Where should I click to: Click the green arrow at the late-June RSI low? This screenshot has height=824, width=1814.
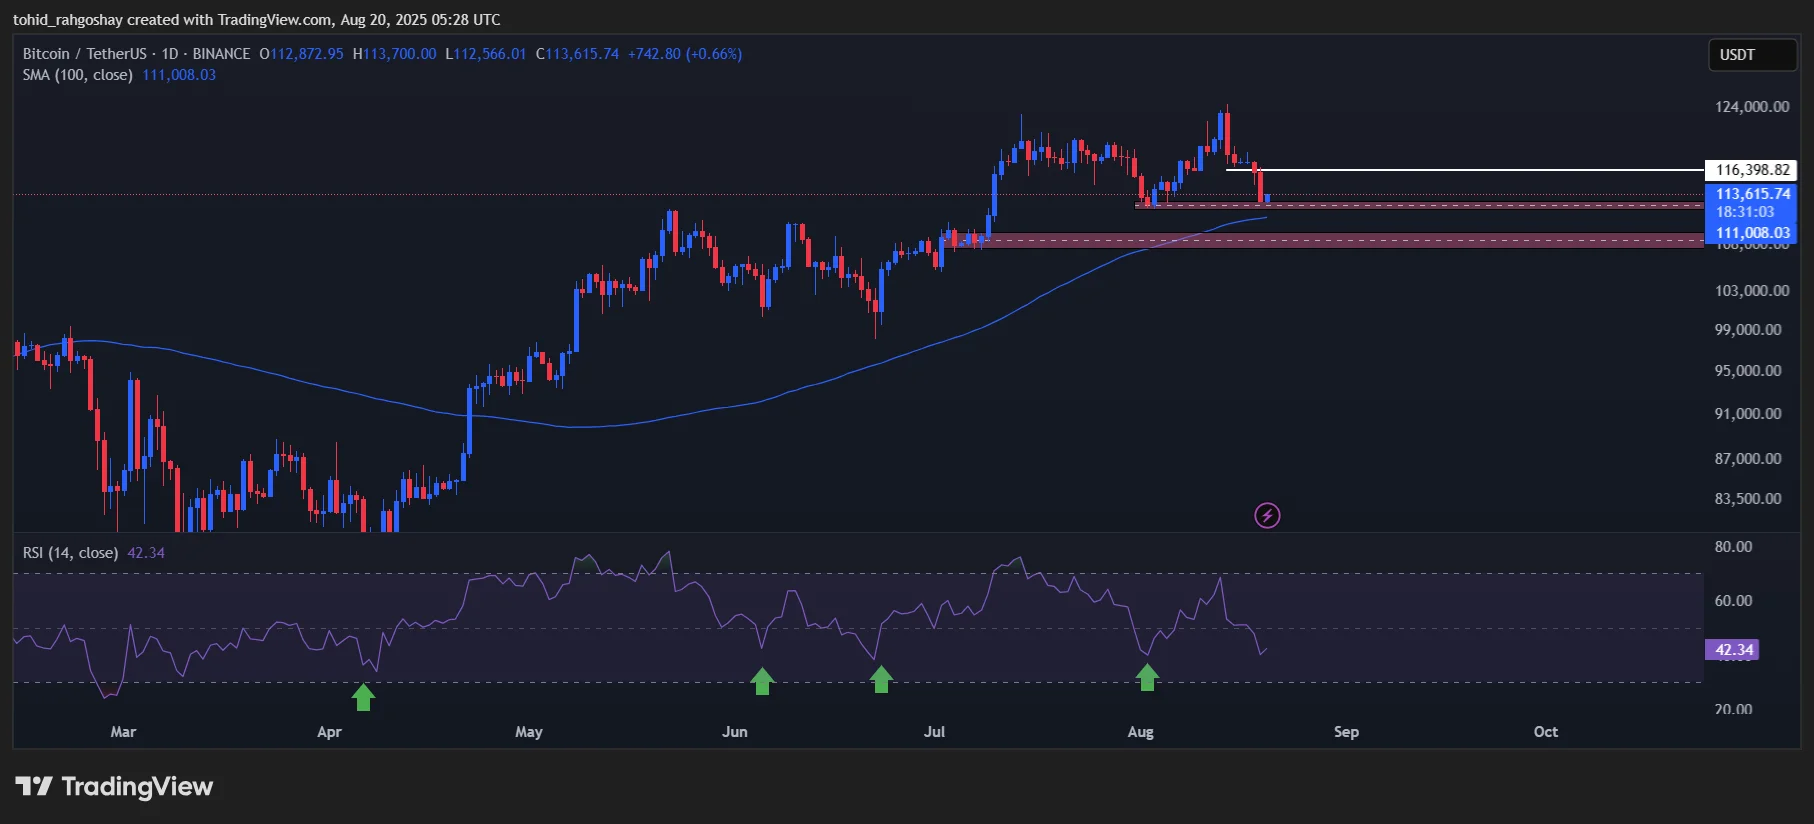pyautogui.click(x=881, y=679)
